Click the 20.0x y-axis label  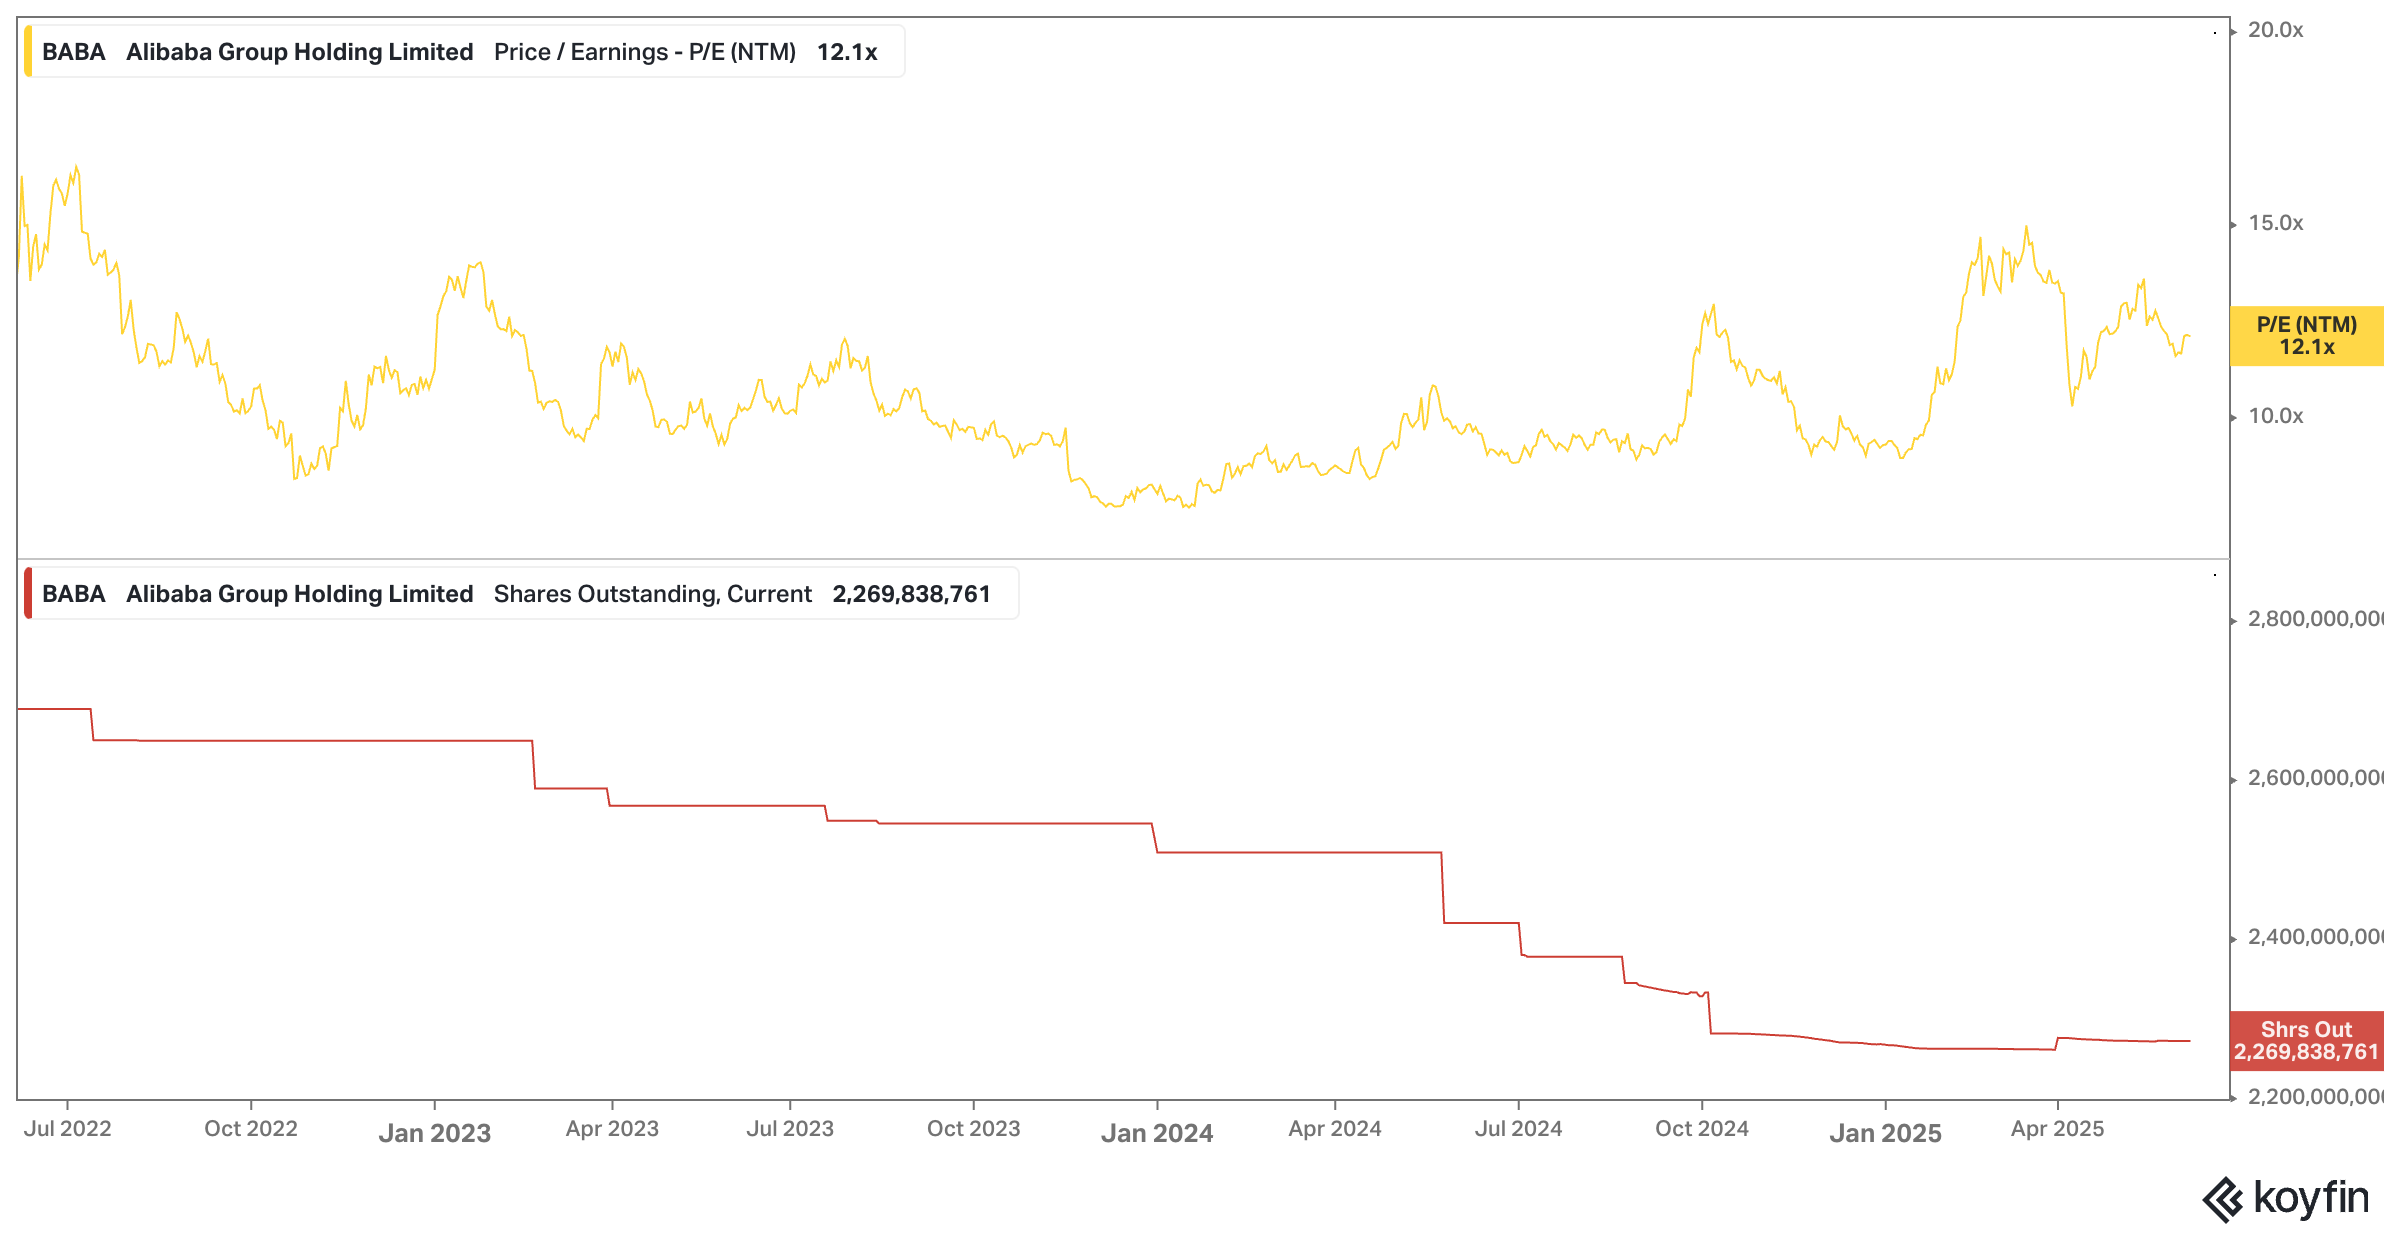click(2275, 30)
